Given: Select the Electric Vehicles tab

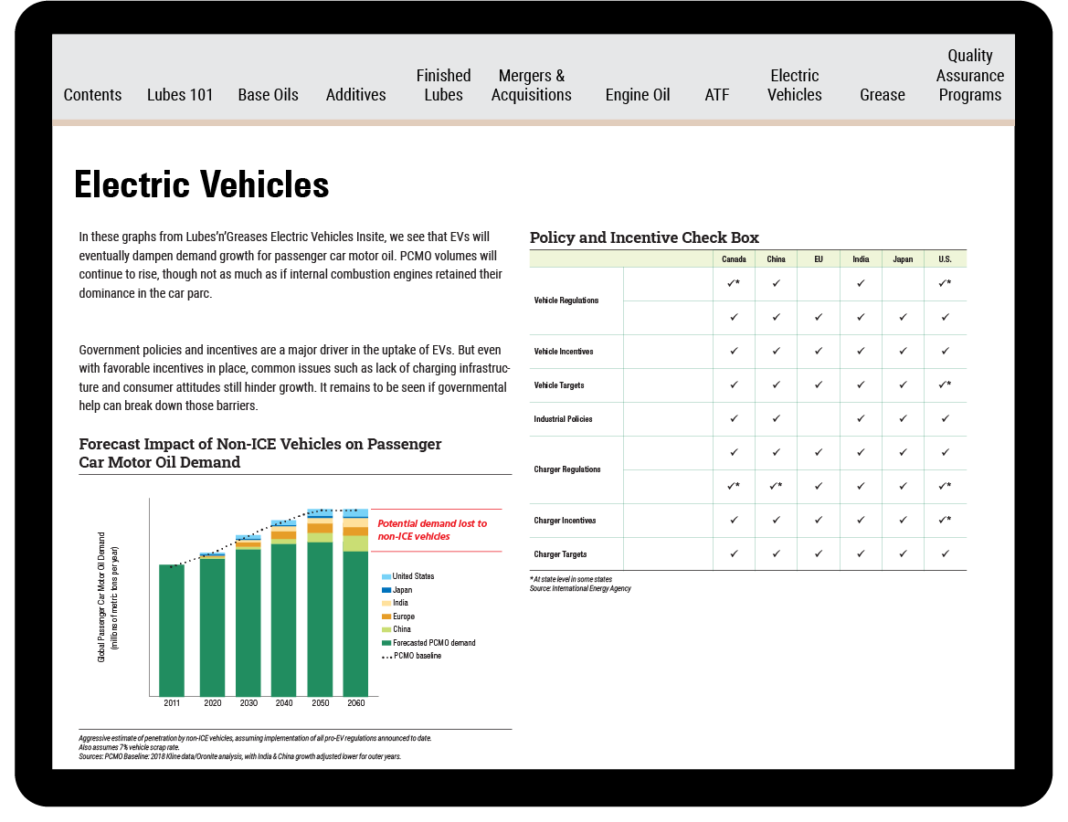Looking at the screenshot, I should (794, 85).
